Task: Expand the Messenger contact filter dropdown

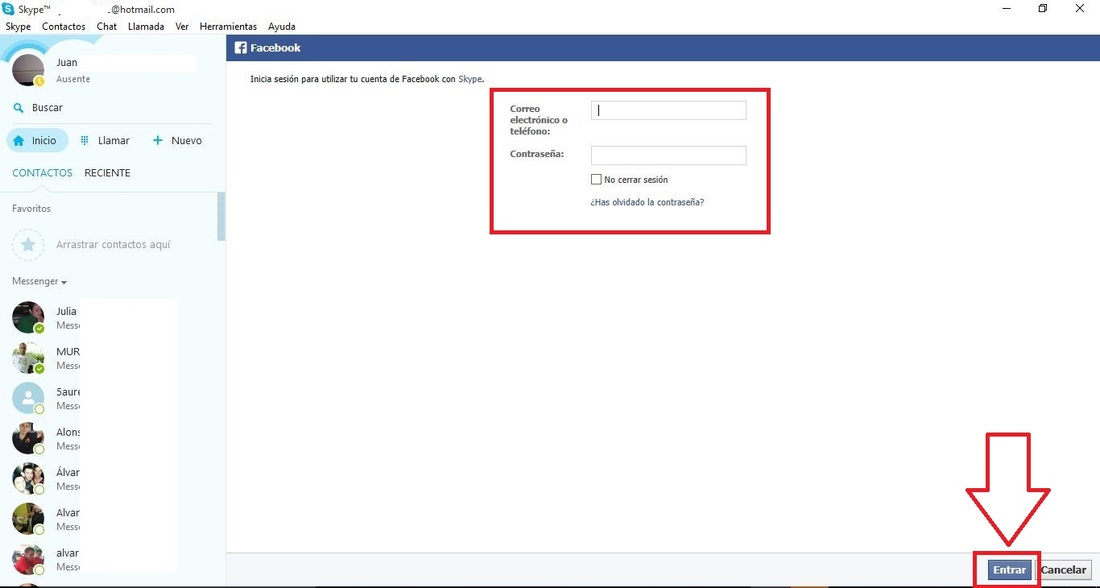Action: (39, 281)
